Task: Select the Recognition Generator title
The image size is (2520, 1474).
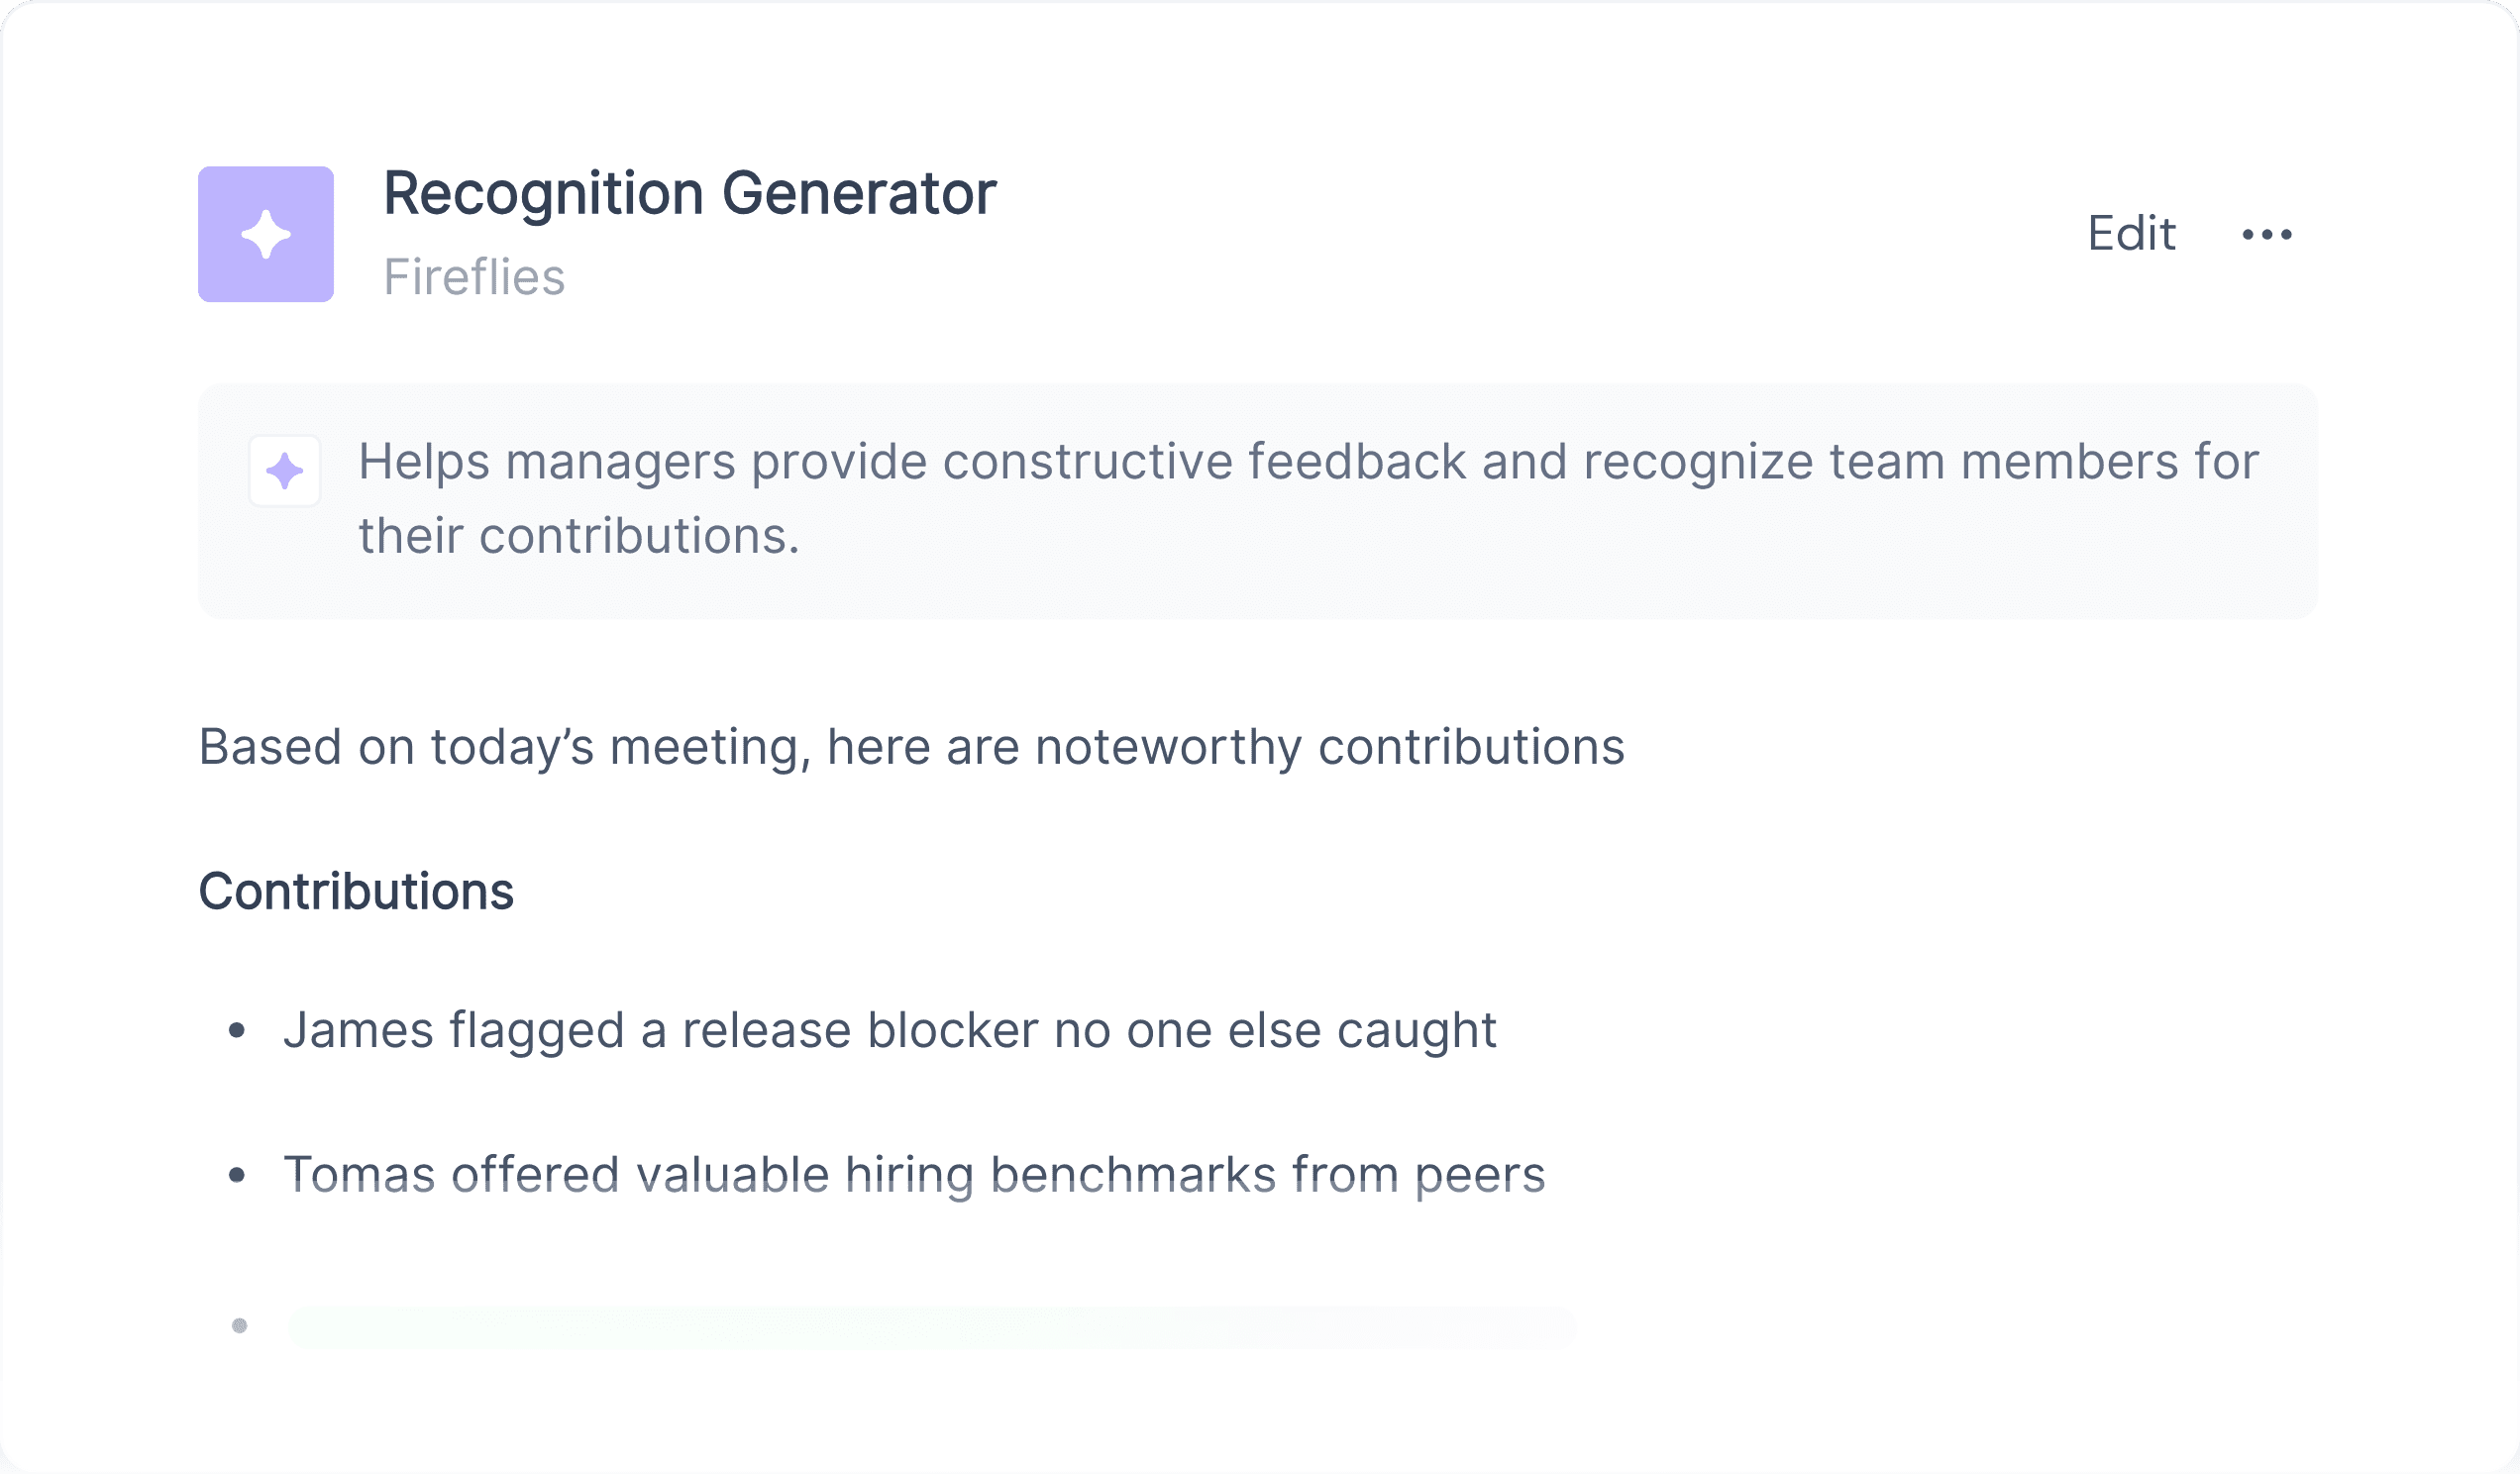Action: click(690, 194)
